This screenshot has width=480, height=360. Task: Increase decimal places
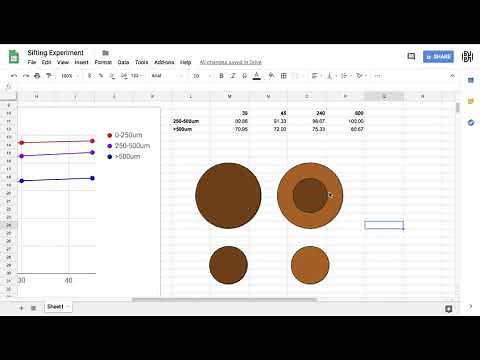click(124, 76)
